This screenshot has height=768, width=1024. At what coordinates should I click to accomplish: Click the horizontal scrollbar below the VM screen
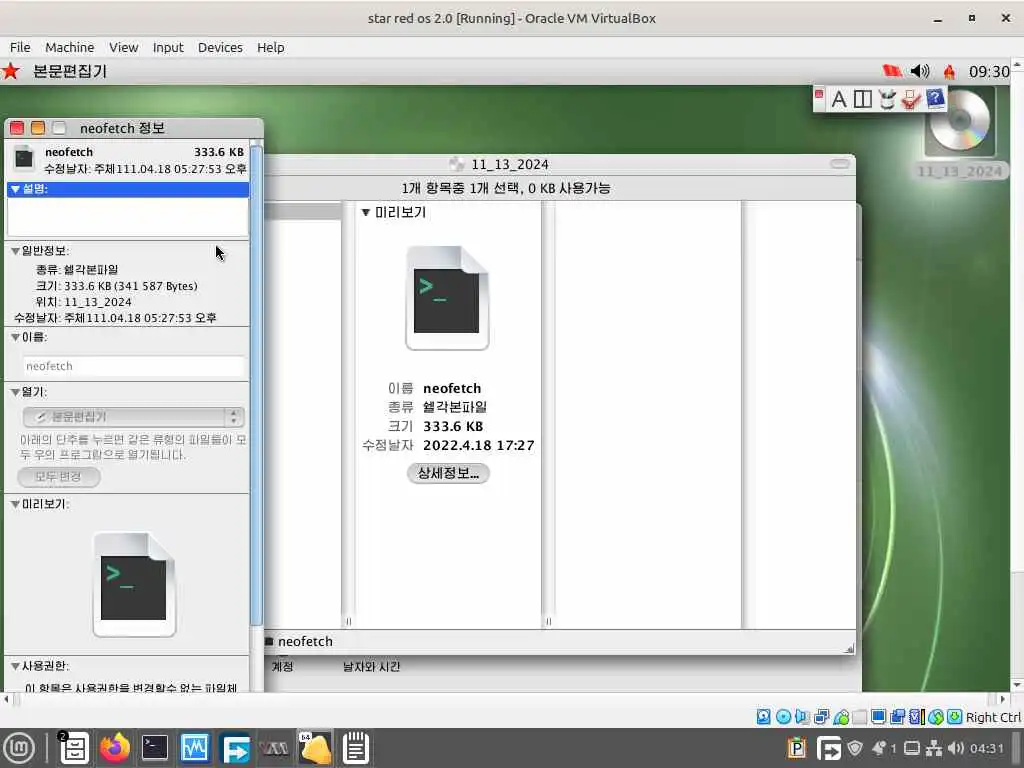(503, 699)
